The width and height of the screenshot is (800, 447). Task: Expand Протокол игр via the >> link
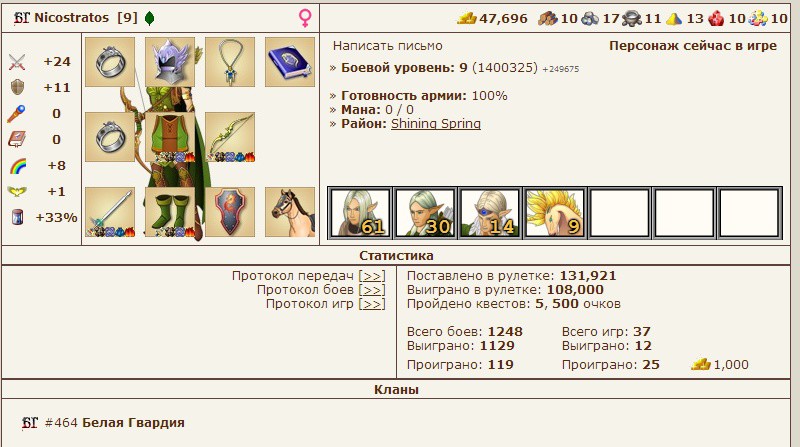pyautogui.click(x=372, y=304)
